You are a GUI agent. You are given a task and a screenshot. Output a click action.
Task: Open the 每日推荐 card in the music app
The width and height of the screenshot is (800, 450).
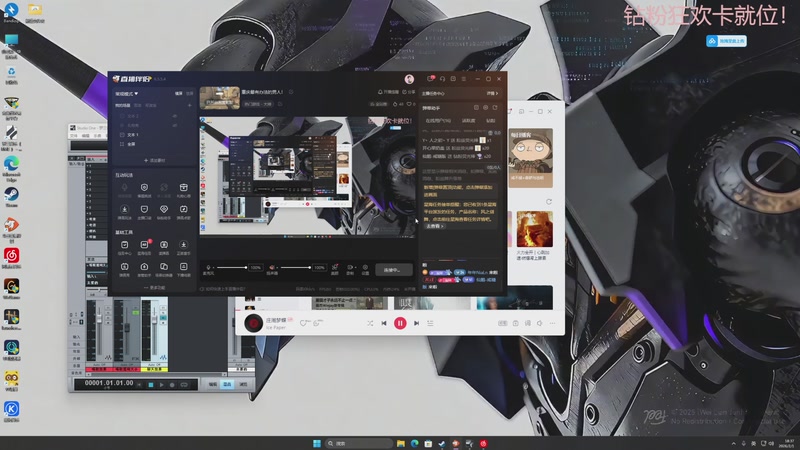[531, 158]
